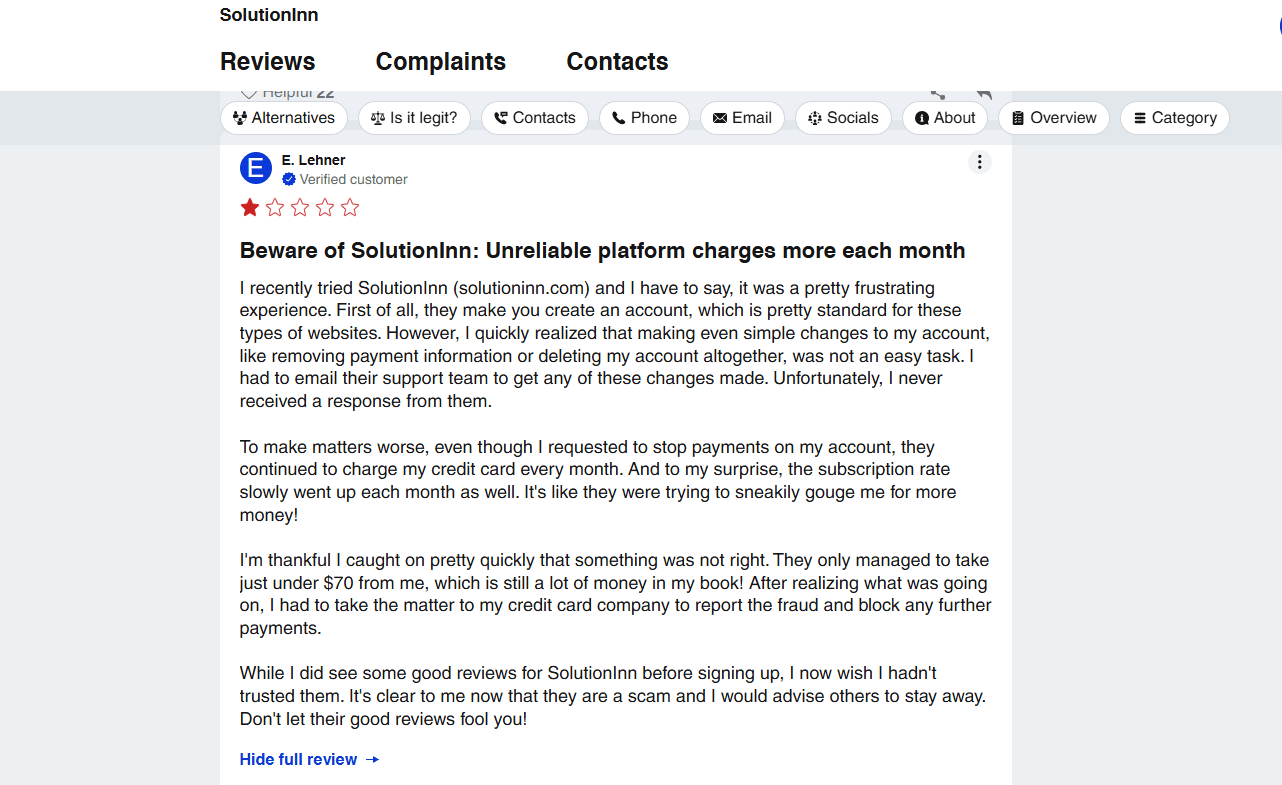Viewport: 1282px width, 785px height.
Task: Click E. Lehner's blue avatar icon
Action: tap(256, 169)
